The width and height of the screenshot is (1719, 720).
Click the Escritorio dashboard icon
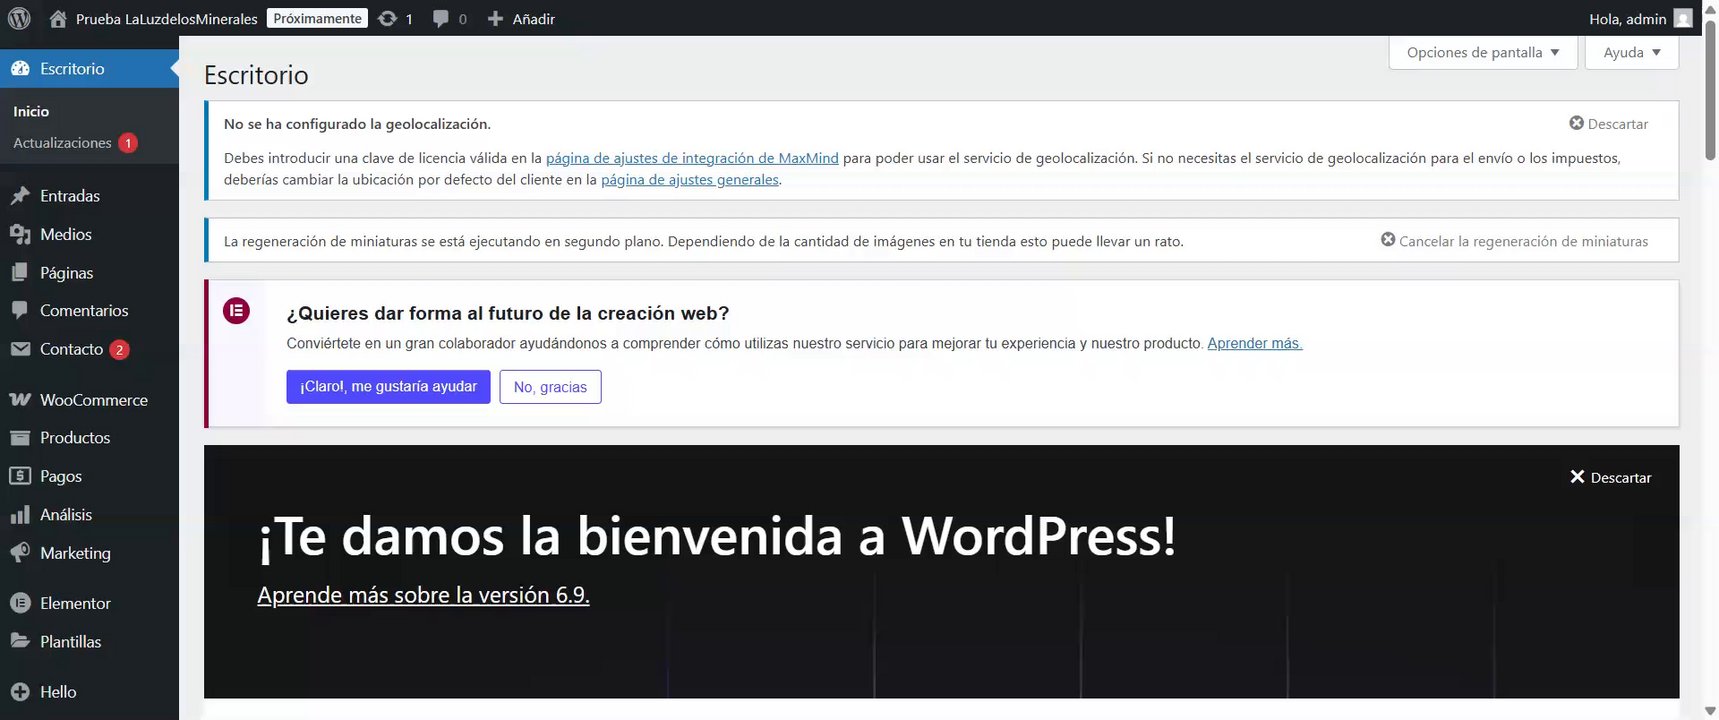tap(20, 68)
